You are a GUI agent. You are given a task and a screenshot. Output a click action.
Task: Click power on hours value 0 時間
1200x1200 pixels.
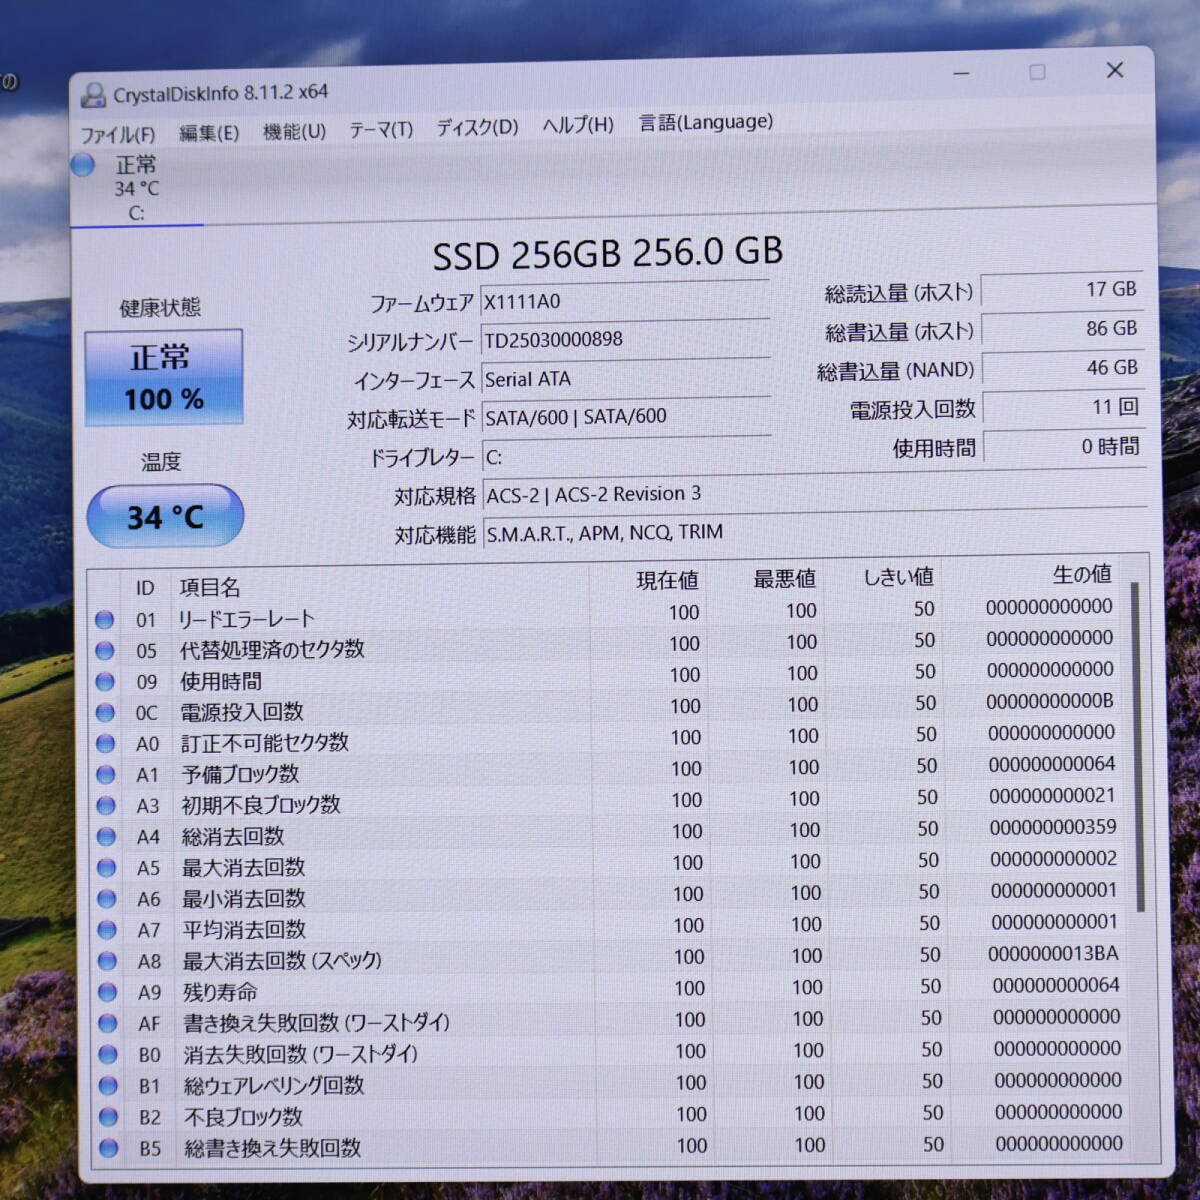[x=1063, y=447]
